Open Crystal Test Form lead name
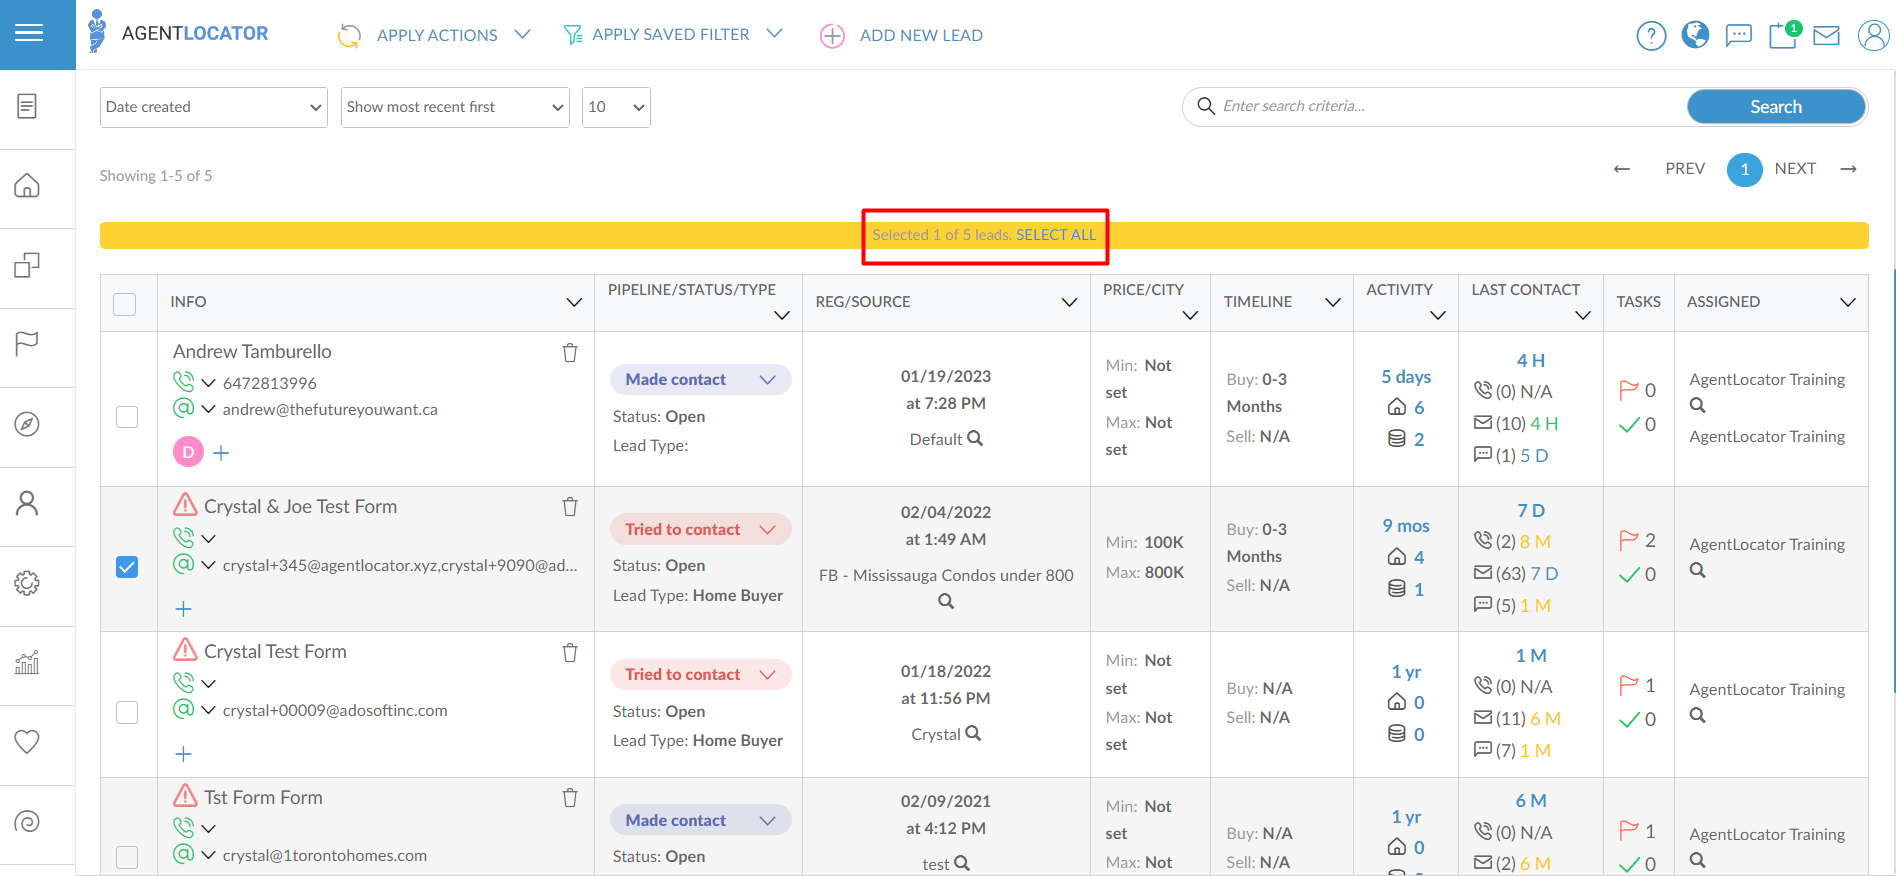 click(x=275, y=652)
